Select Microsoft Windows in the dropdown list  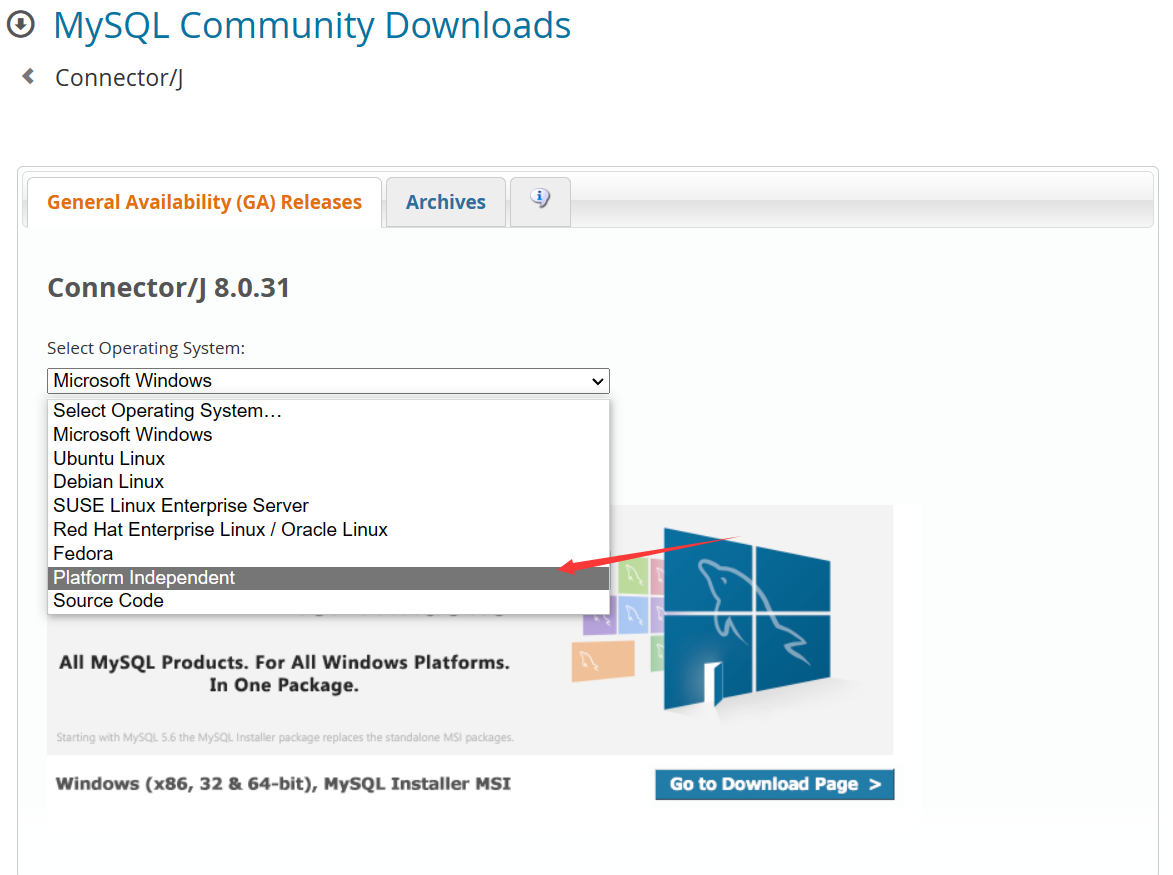[x=328, y=435]
